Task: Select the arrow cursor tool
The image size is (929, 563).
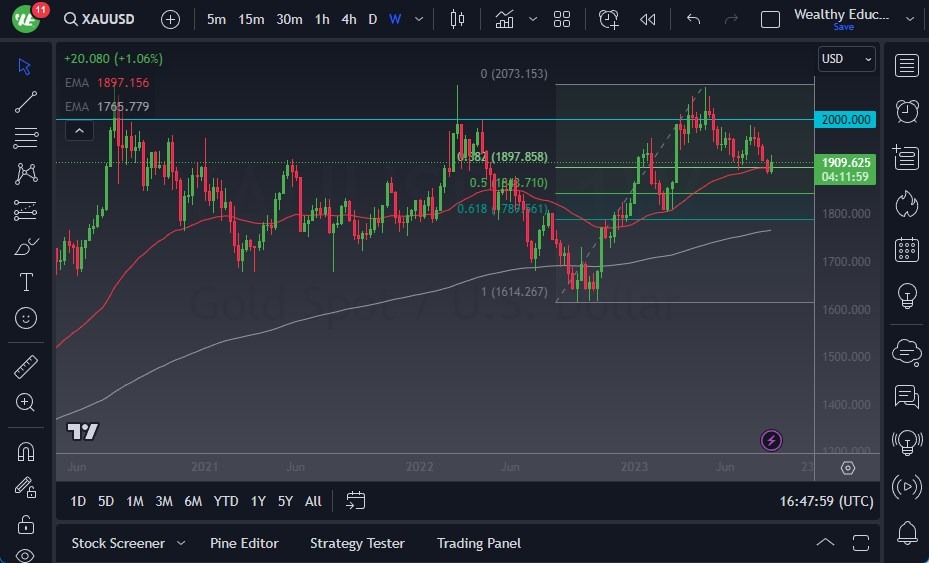Action: [25, 66]
